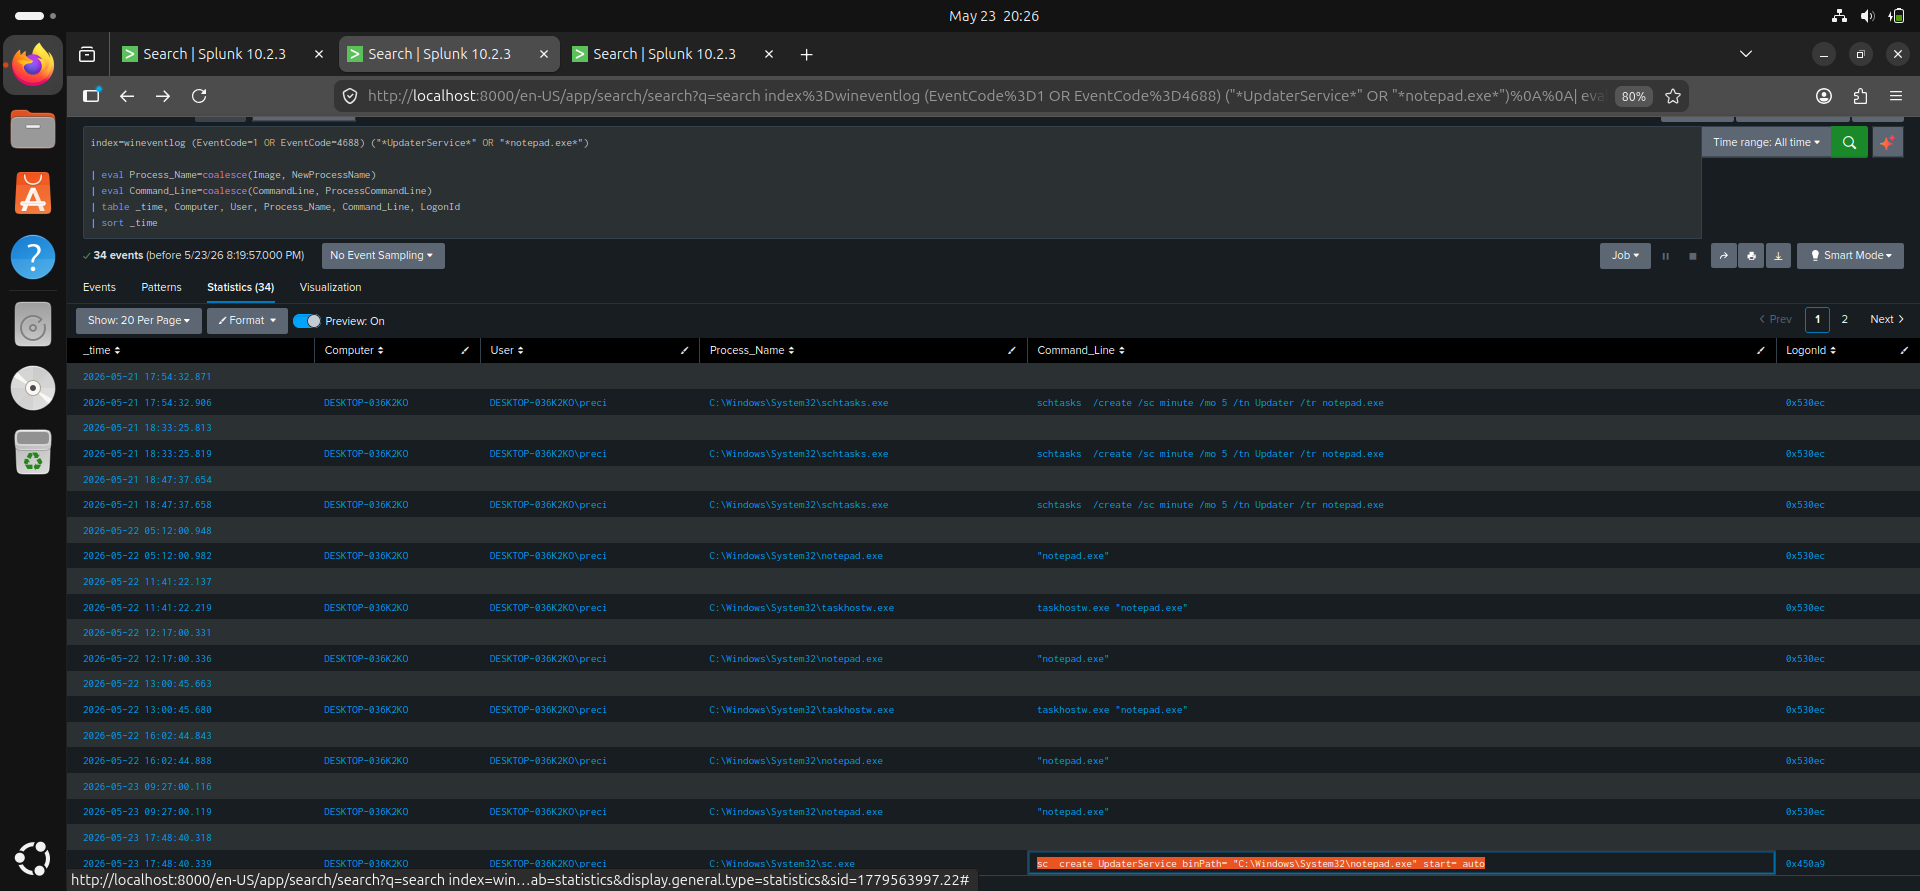Edit the Computer column with its pencil icon

coord(465,351)
